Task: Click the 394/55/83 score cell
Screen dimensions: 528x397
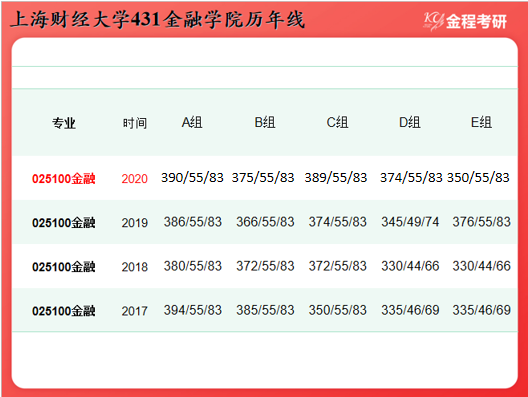Action: point(193,310)
